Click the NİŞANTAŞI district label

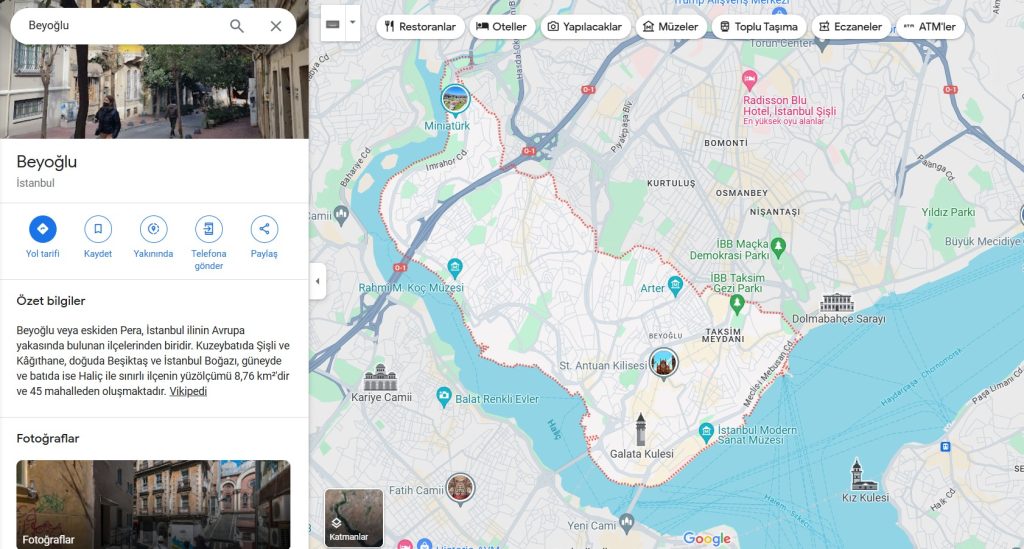(775, 212)
